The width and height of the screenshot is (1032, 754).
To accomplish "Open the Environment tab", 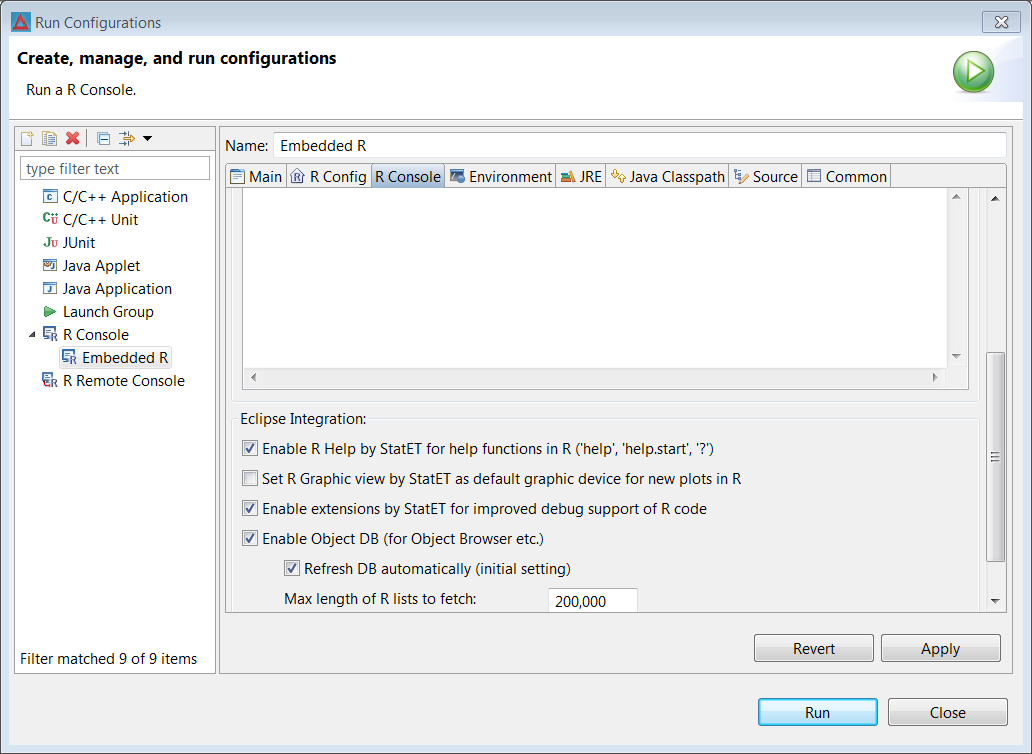I will 500,176.
